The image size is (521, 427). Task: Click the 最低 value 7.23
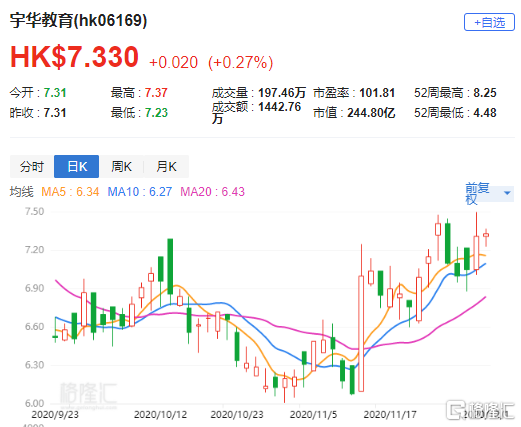[156, 113]
